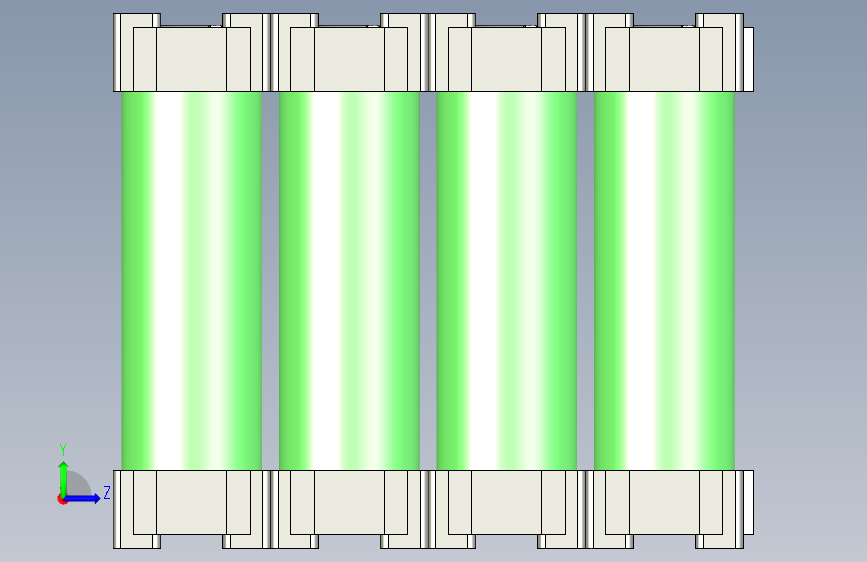The image size is (867, 562).
Task: Select the top end cap of rightmost cylinder
Action: click(x=669, y=53)
